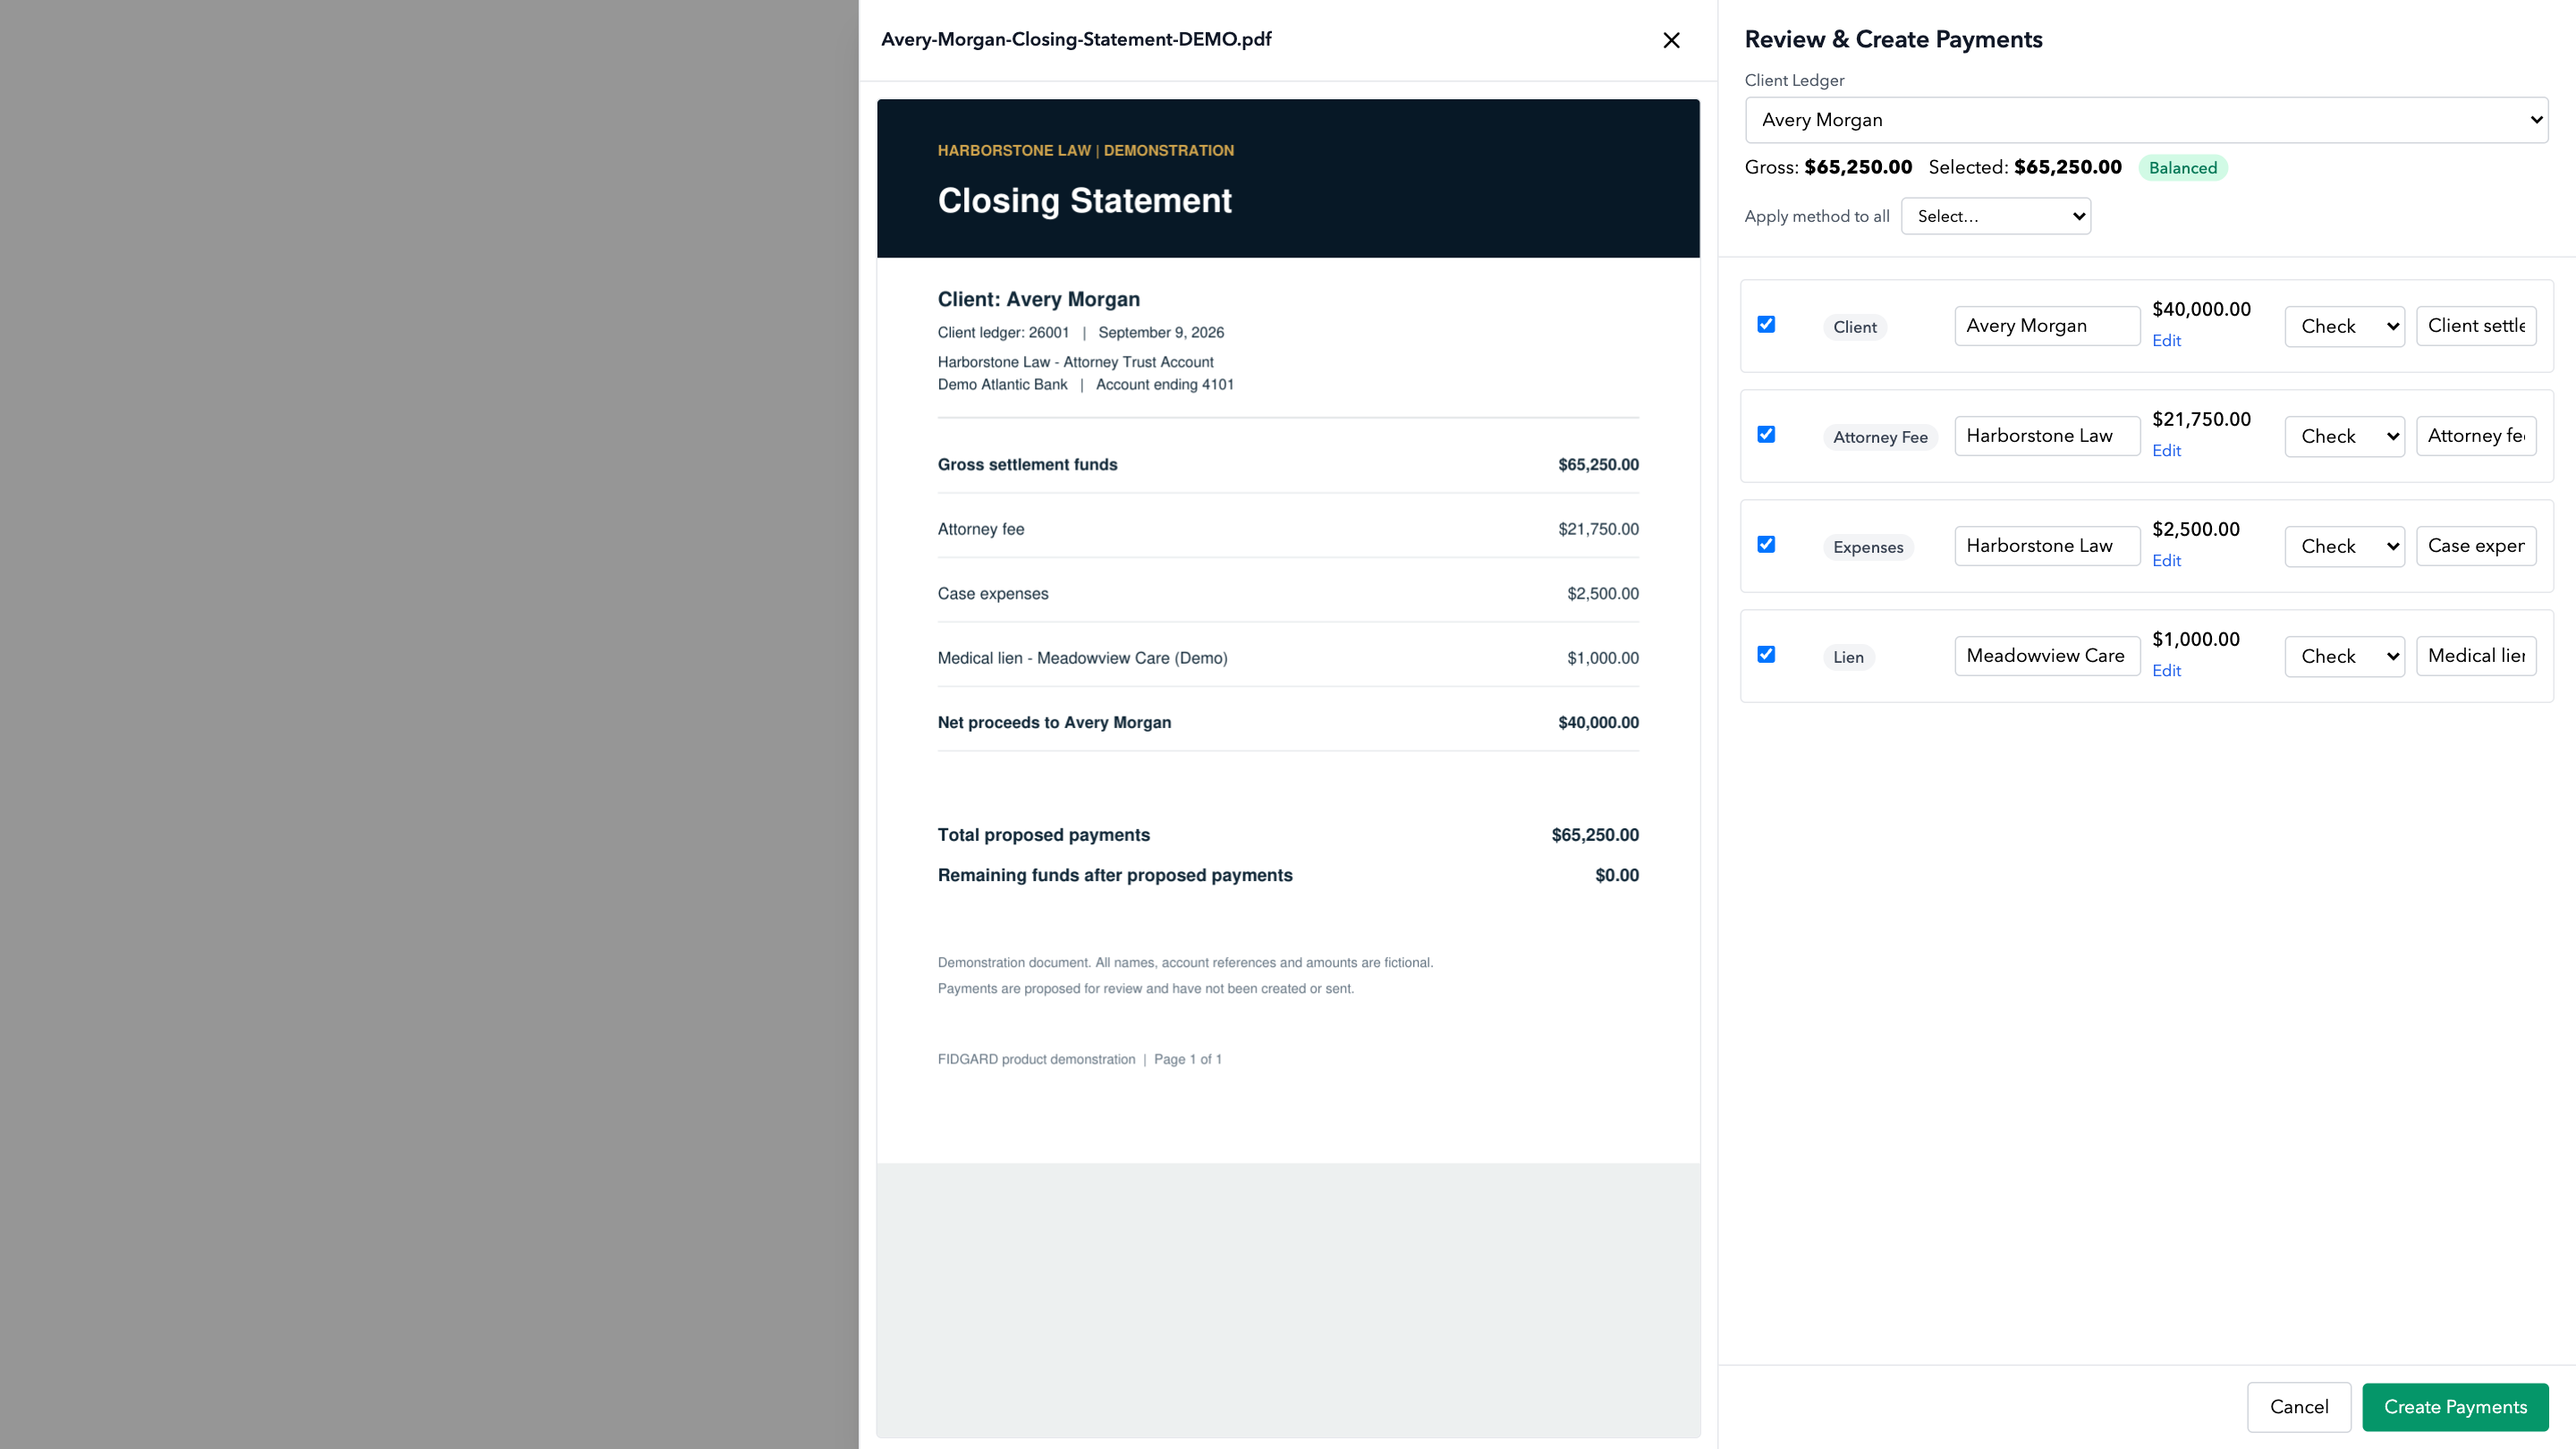Click the Expenses payee Harborstone Law field

coord(2047,546)
